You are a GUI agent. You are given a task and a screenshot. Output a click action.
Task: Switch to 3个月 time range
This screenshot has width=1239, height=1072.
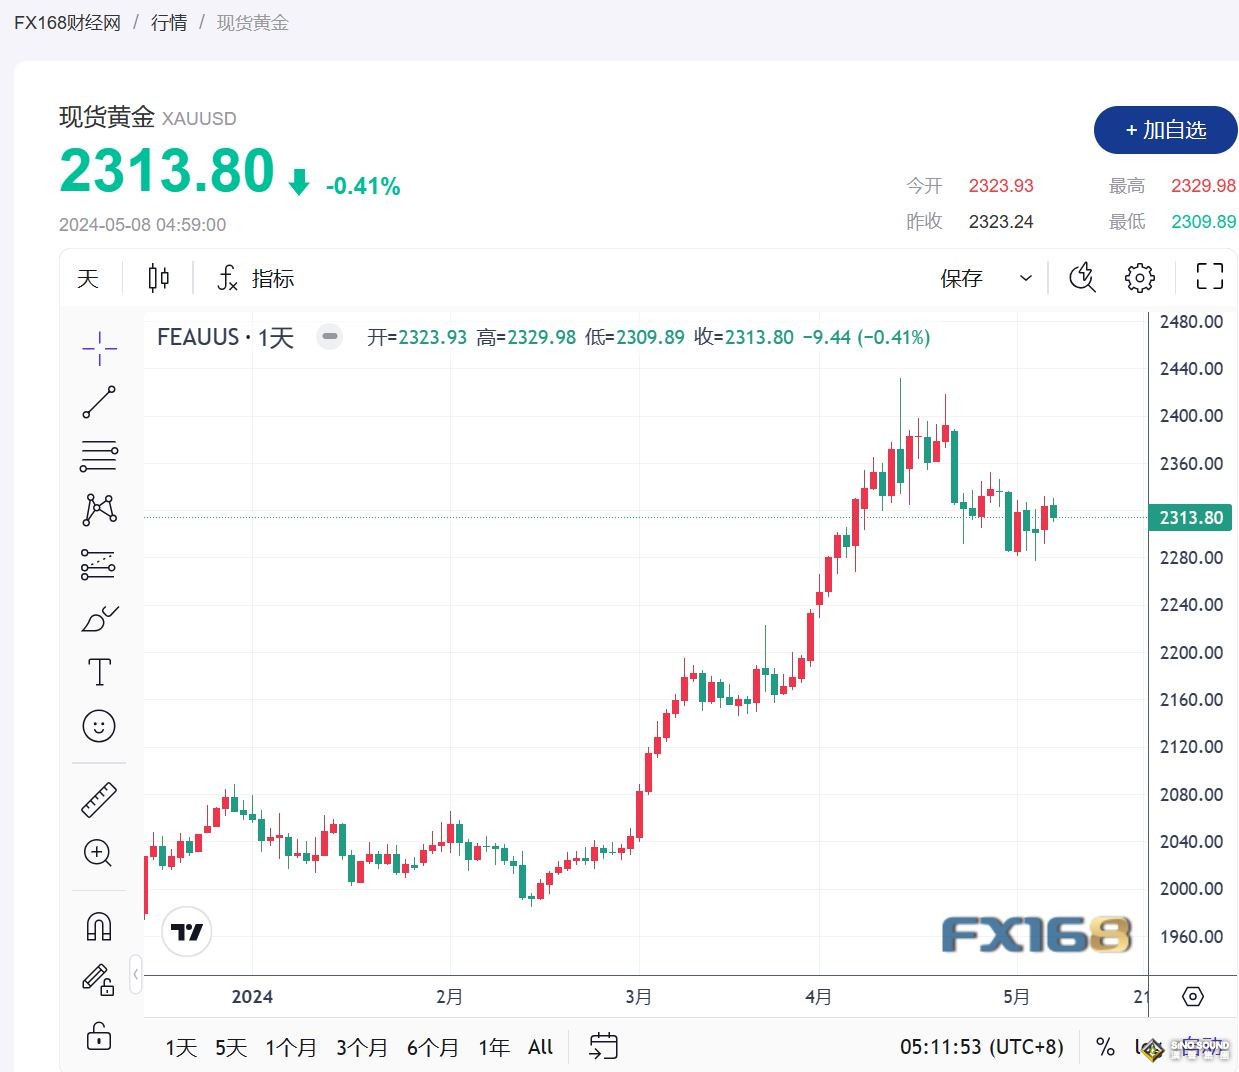(x=361, y=1047)
